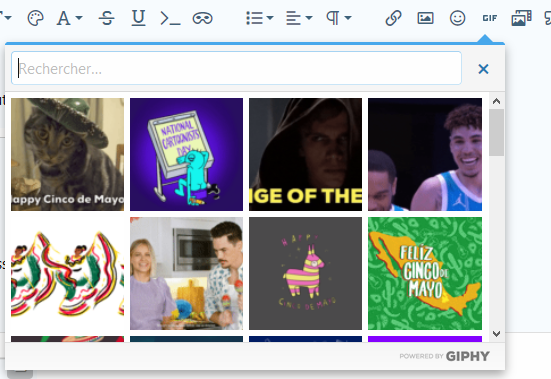Viewport: 551px width, 379px height.
Task: Toggle inline spoiler mask icon
Action: [x=202, y=18]
